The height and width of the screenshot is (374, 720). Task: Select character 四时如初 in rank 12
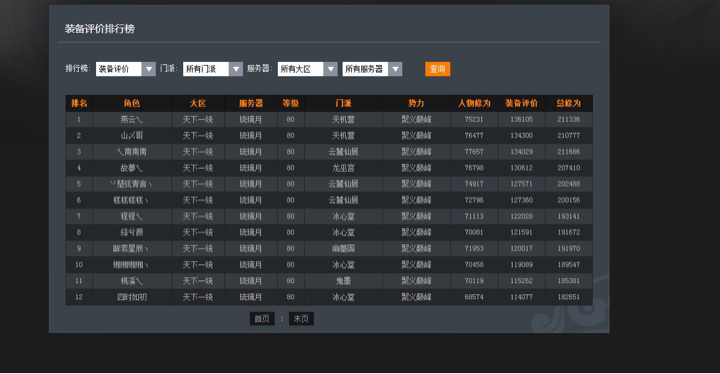132,297
